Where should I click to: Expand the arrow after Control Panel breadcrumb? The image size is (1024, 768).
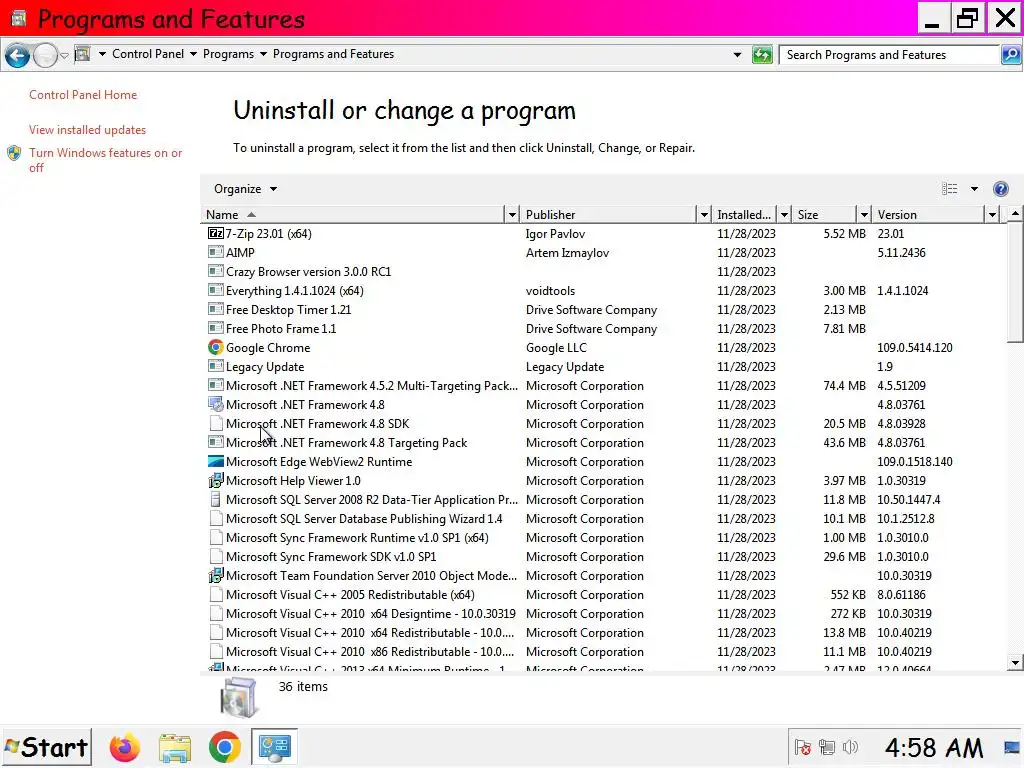coord(193,54)
